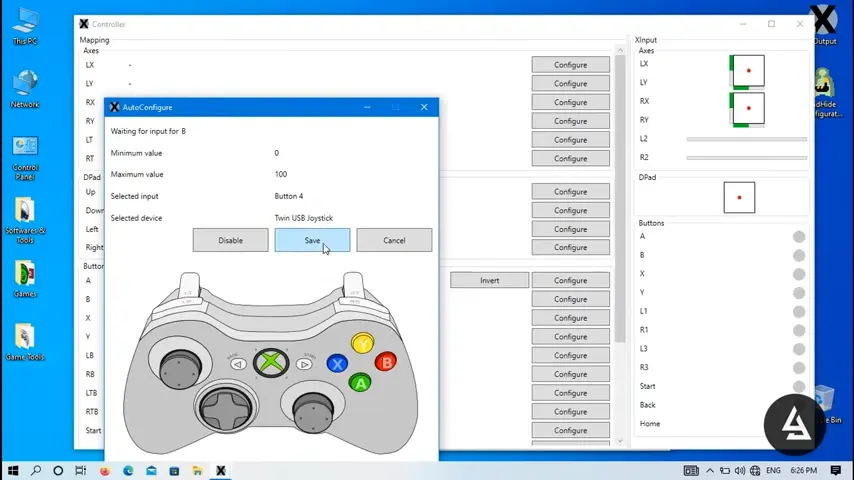Configure DPad Down mapping
854x480 pixels.
570,210
